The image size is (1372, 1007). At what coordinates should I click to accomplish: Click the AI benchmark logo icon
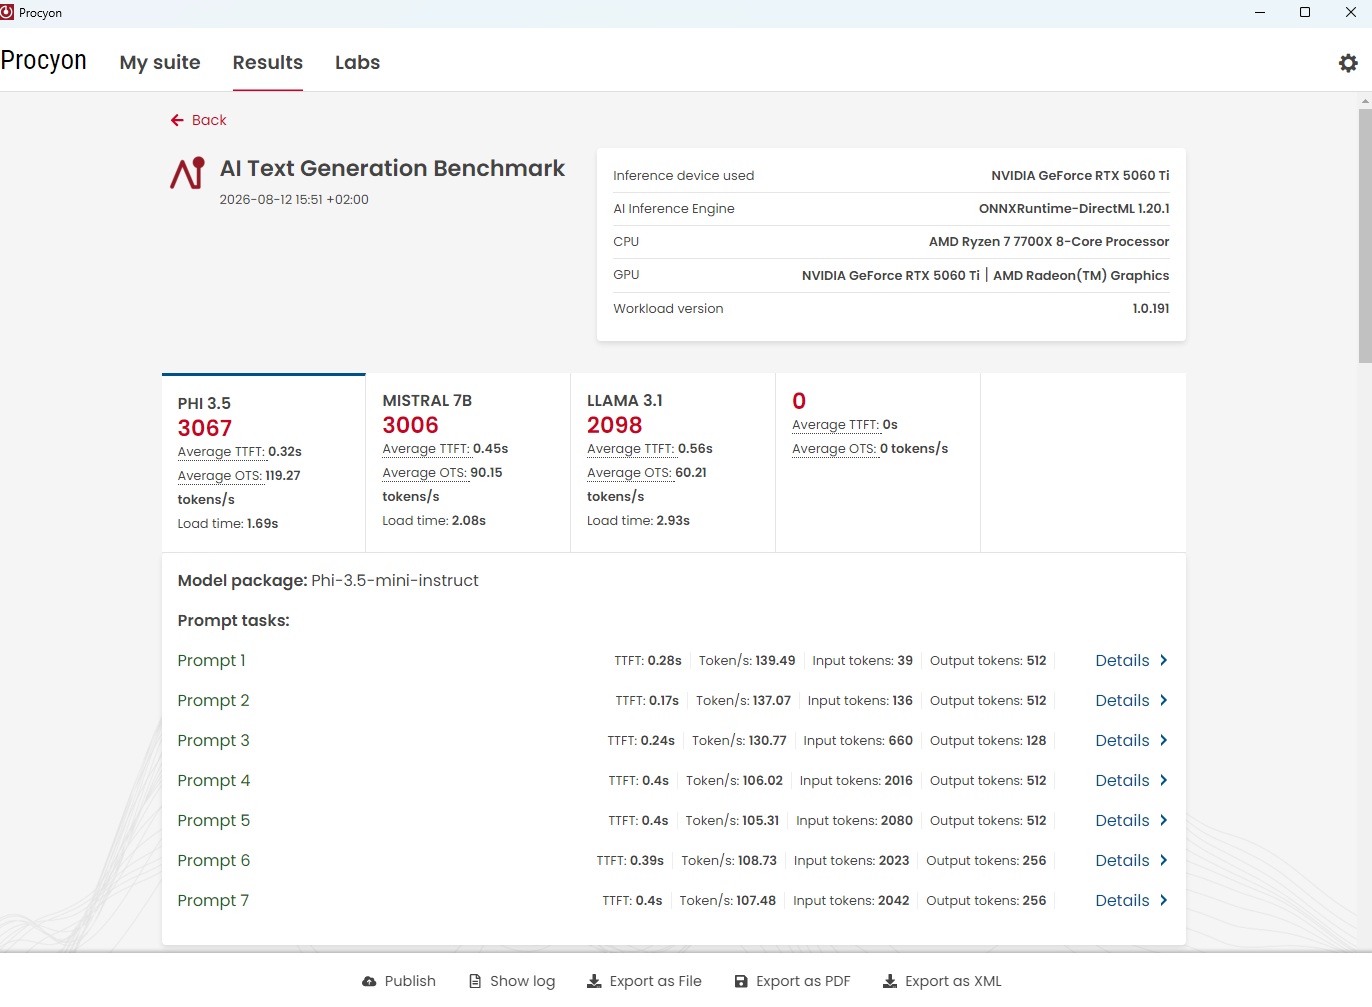click(x=187, y=173)
